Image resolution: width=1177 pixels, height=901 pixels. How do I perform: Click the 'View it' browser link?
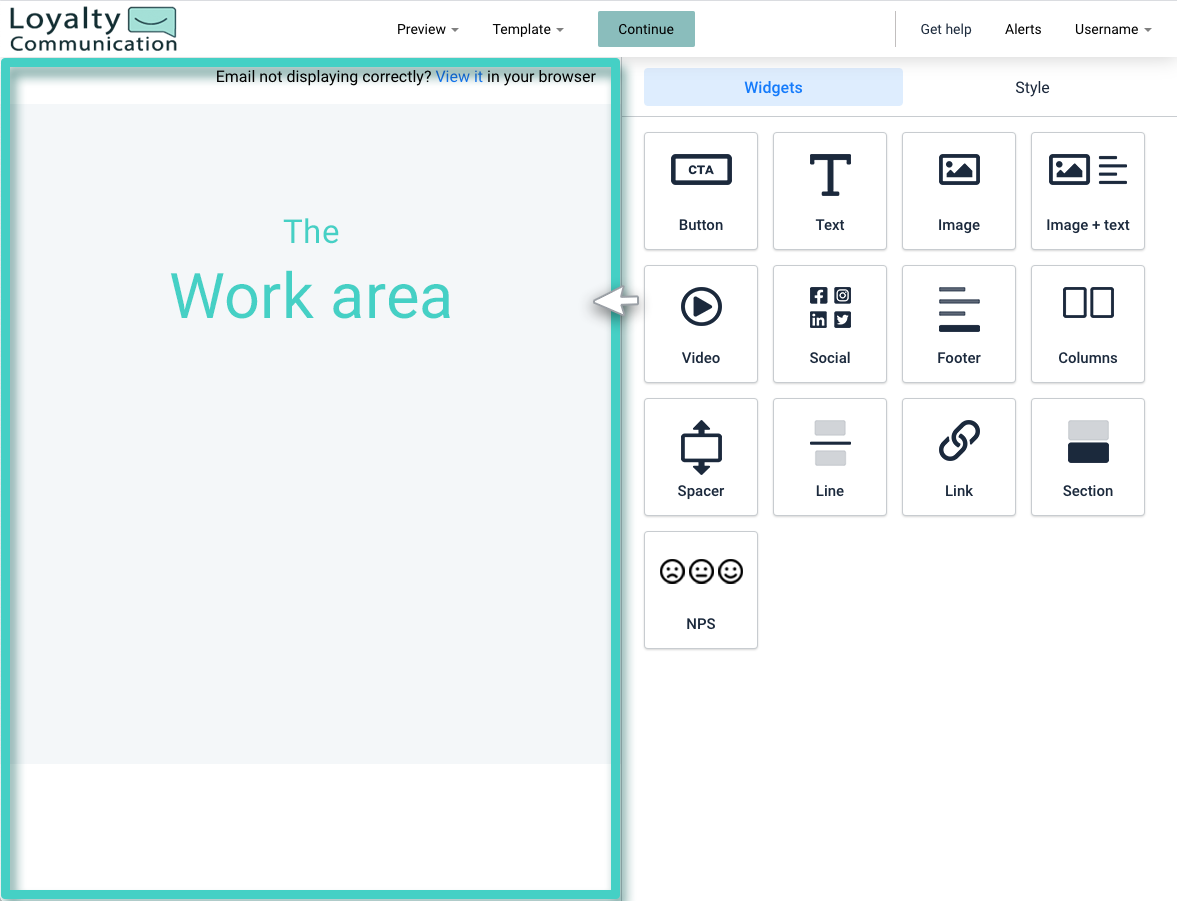[459, 76]
